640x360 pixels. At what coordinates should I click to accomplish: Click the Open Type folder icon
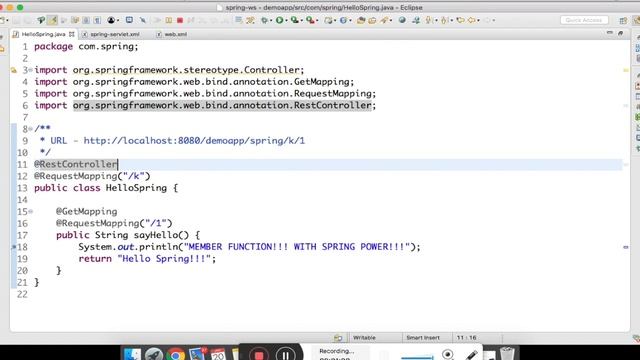[x=361, y=20]
